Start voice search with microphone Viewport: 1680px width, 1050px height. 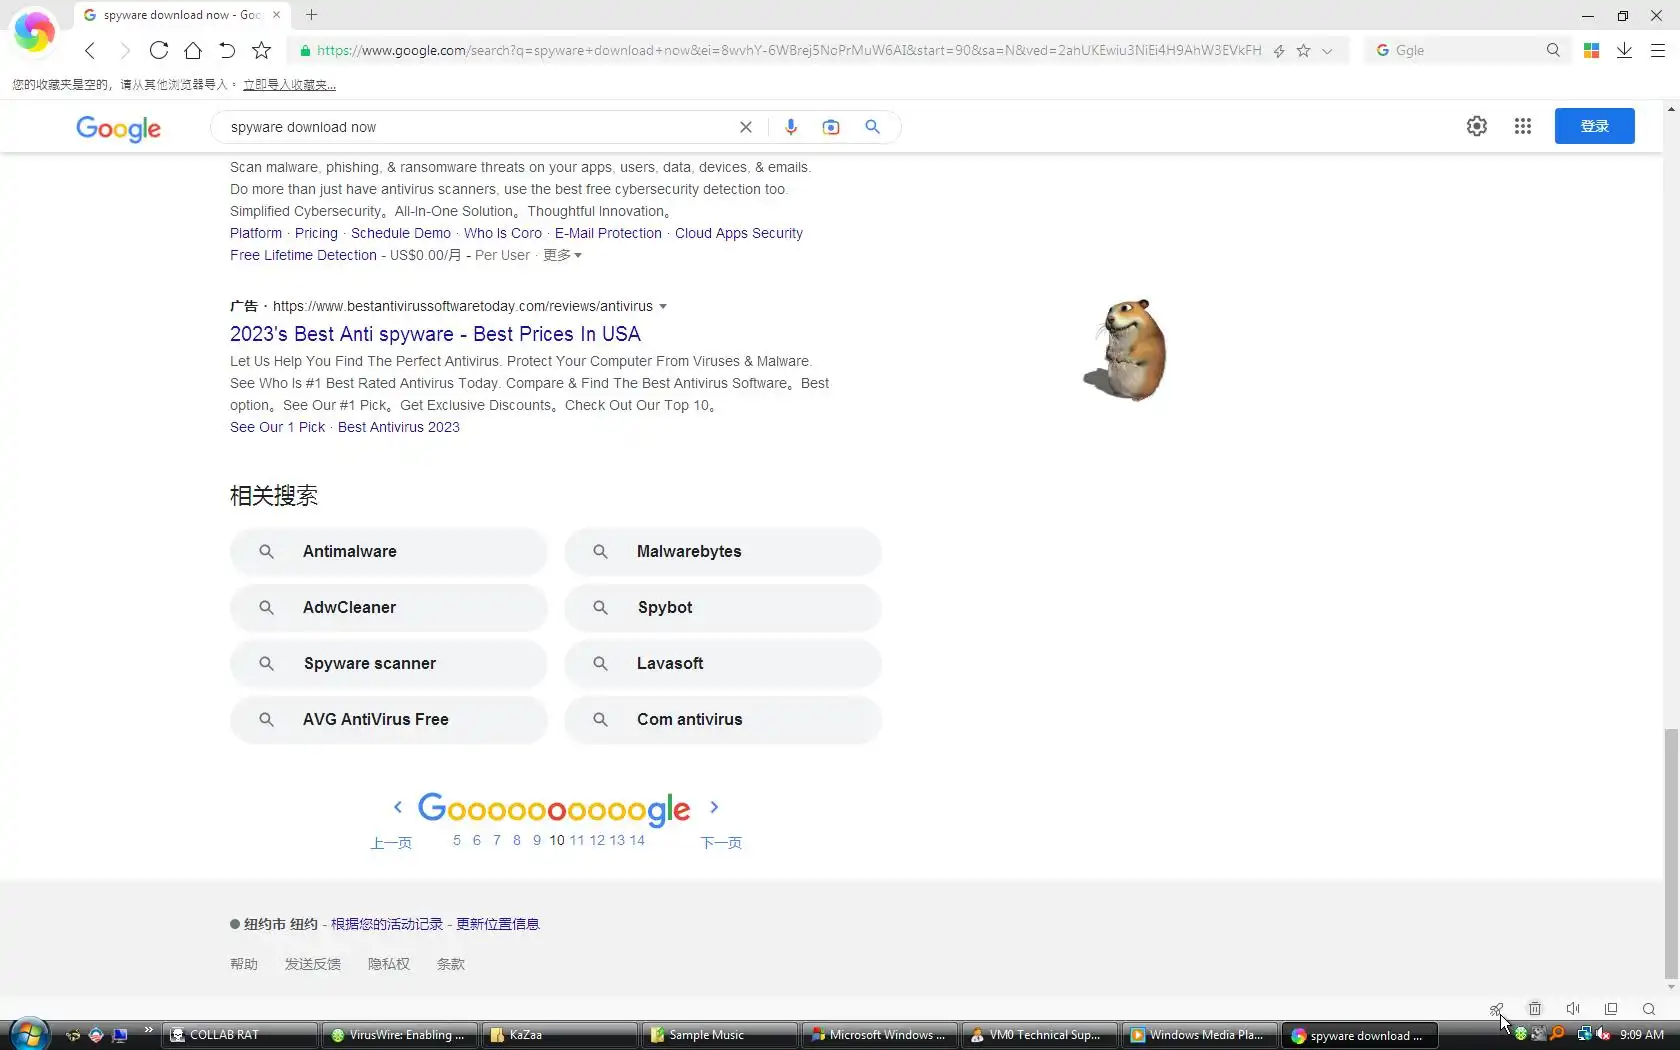(791, 127)
